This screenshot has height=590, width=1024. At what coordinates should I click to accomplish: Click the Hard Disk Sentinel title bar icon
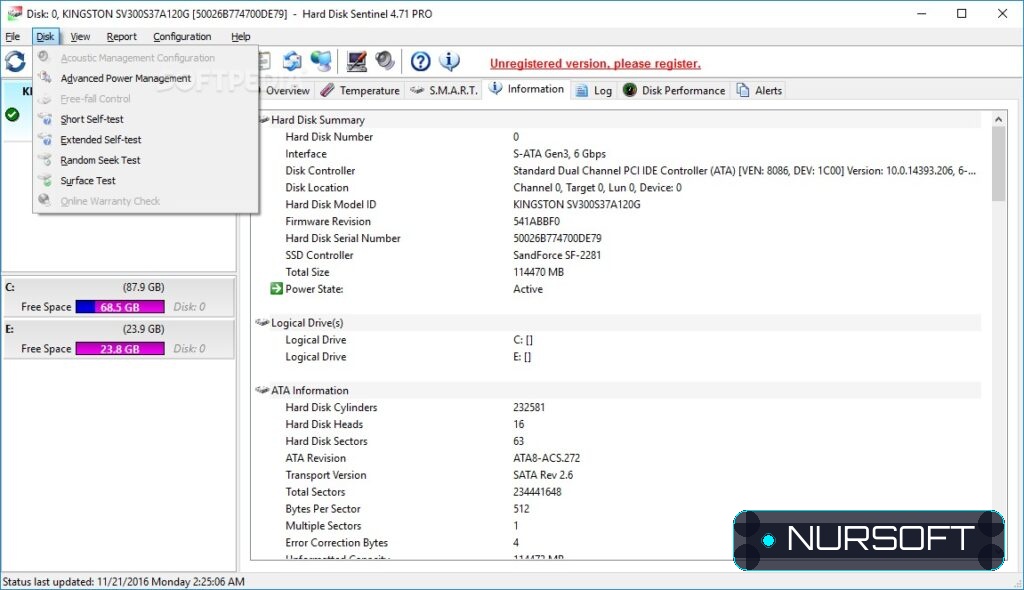tap(14, 13)
